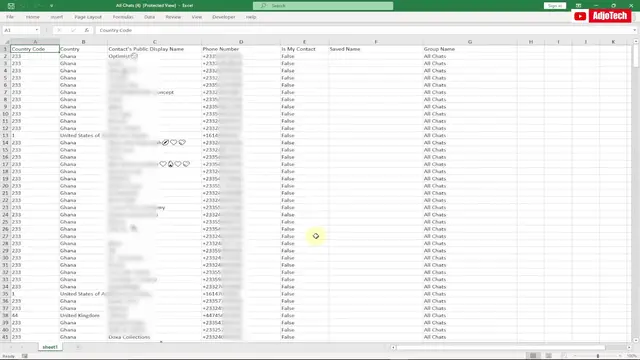This screenshot has height=360, width=640.
Task: Click next sheet navigation arrow
Action: [x=22, y=347]
